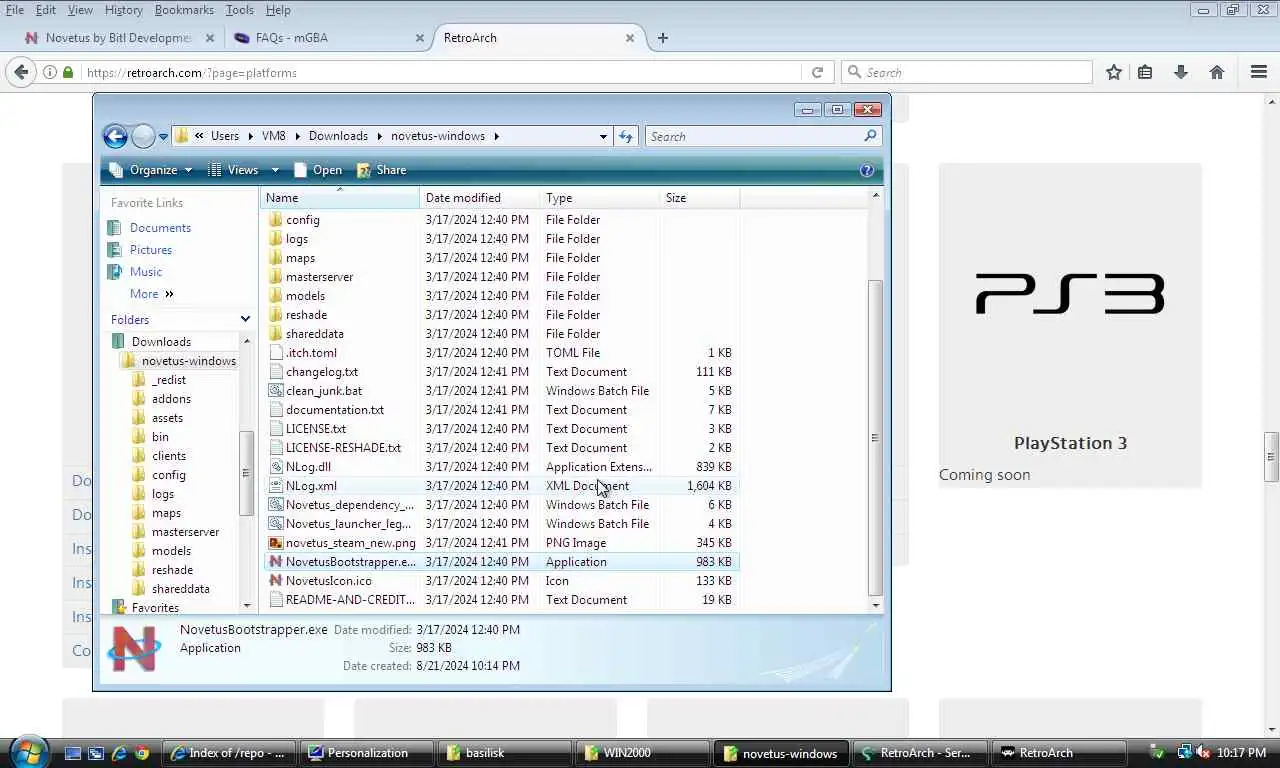Screen dimensions: 1280x768
Task: Sort by Date modified column header
Action: point(480,198)
